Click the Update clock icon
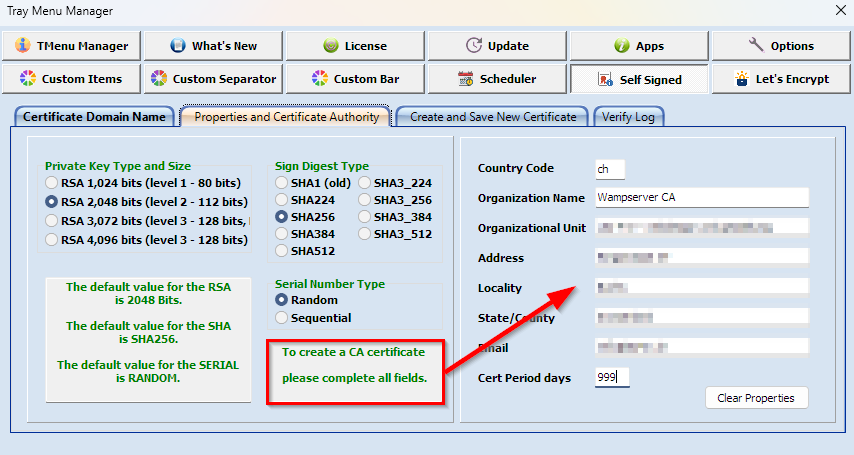Screen dimensions: 854x455 pyautogui.click(x=474, y=46)
